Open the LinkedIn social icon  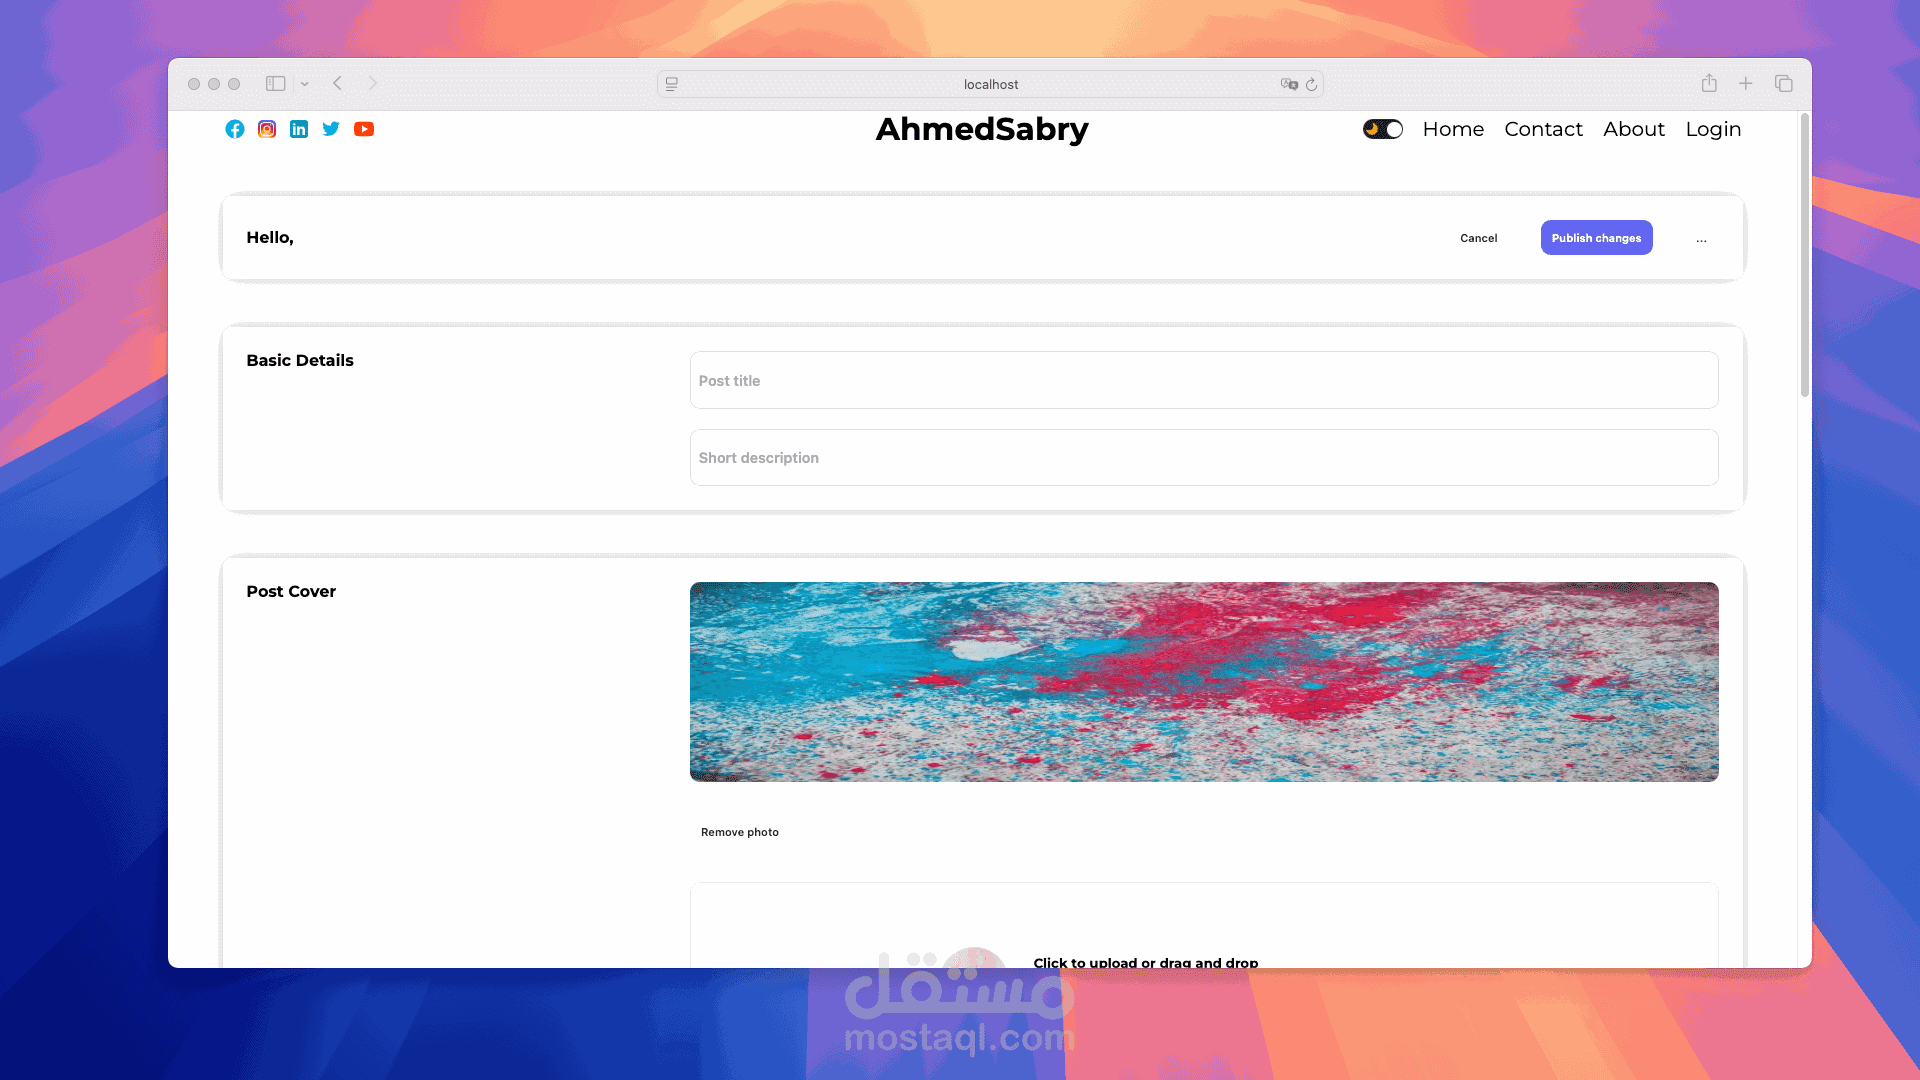[299, 129]
